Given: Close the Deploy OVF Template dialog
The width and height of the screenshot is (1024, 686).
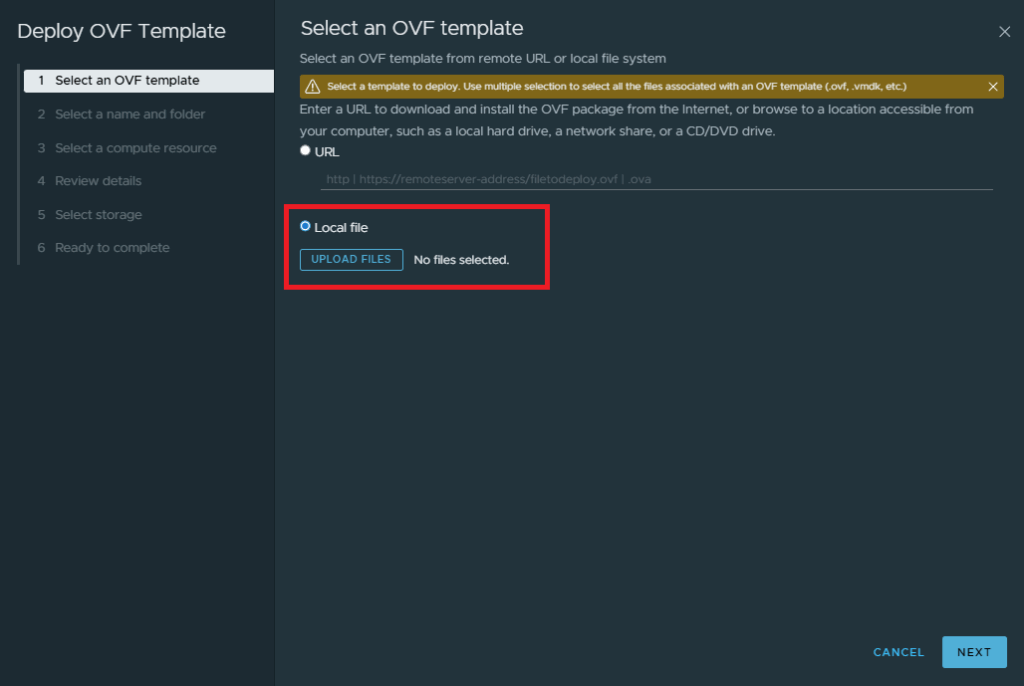Looking at the screenshot, I should 1005,32.
